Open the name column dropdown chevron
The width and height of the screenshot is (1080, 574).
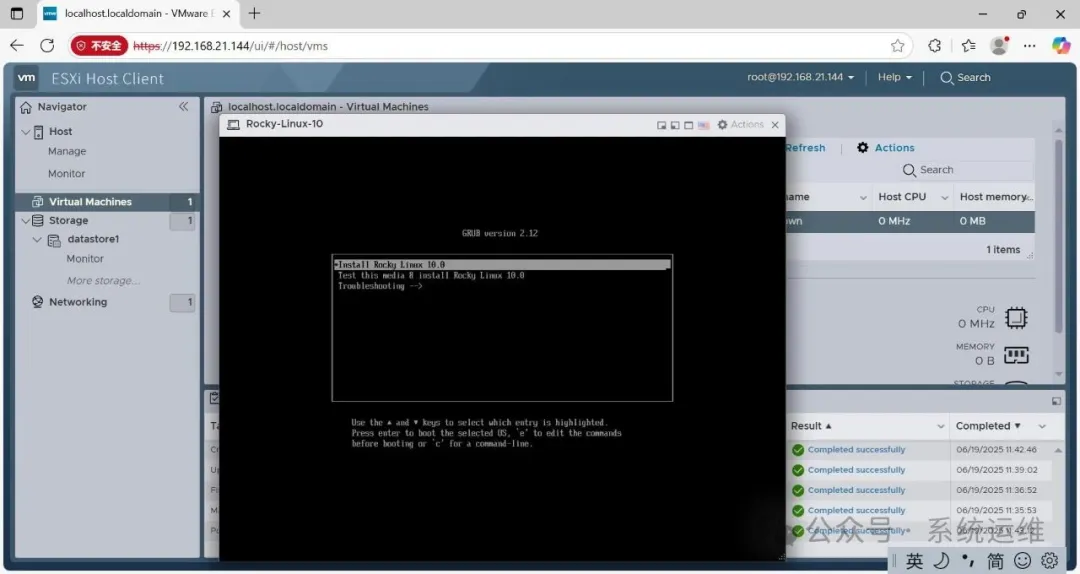pos(863,198)
